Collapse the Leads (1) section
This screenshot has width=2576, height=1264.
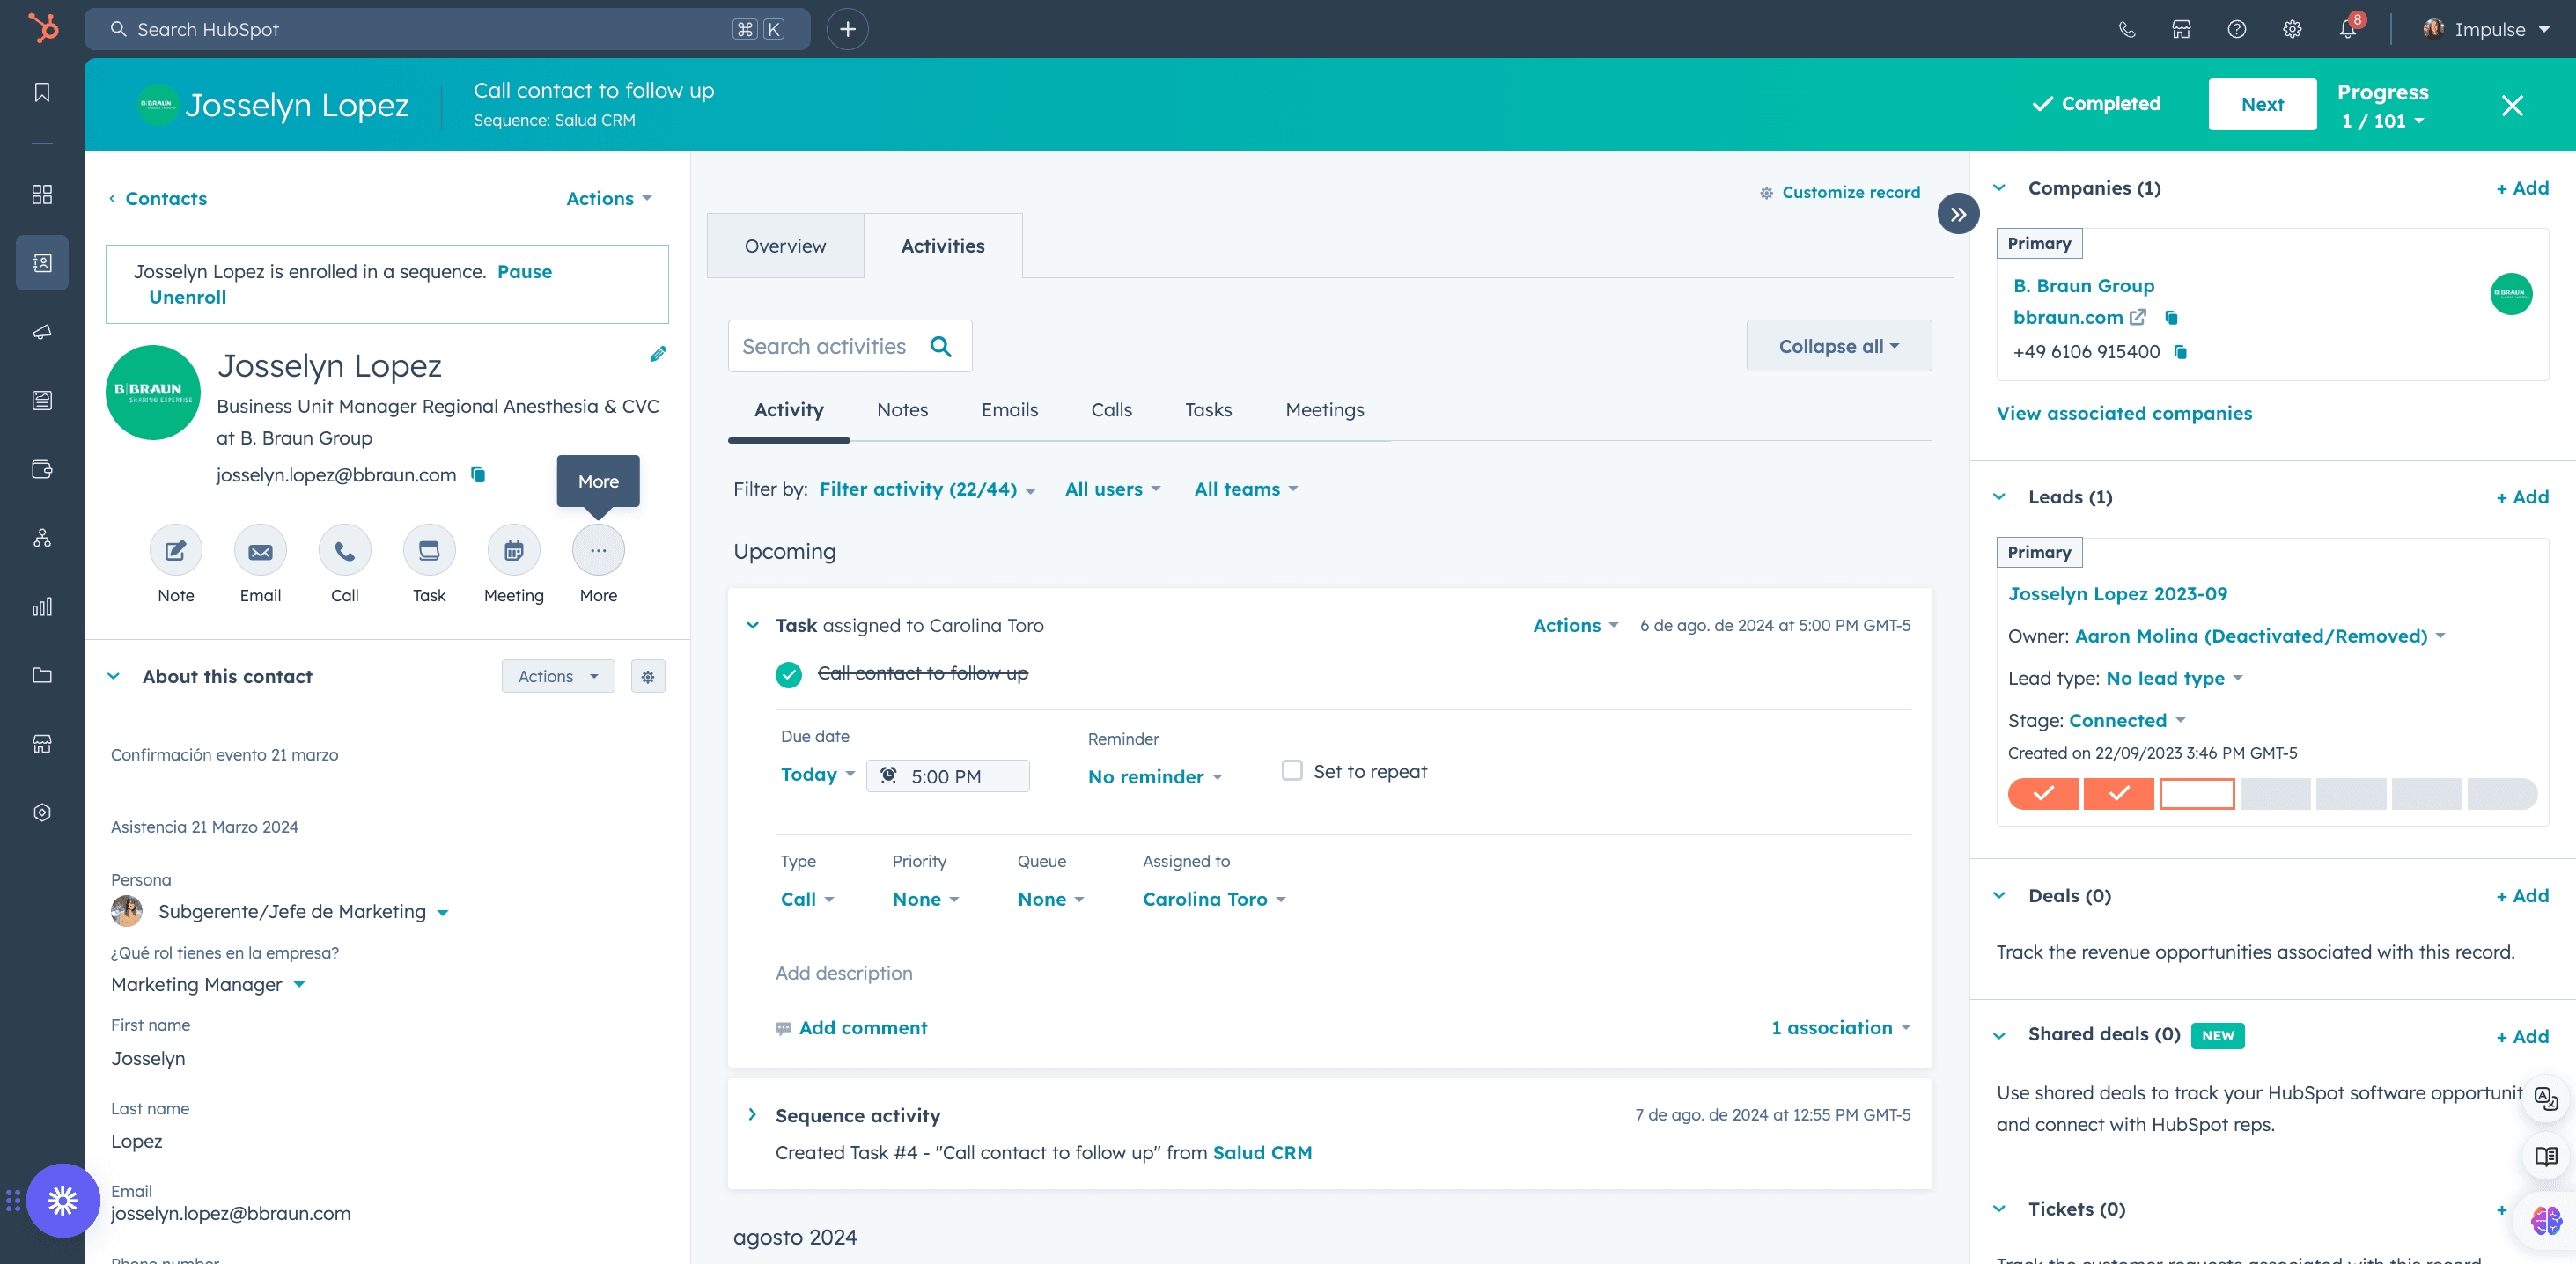(x=1999, y=496)
